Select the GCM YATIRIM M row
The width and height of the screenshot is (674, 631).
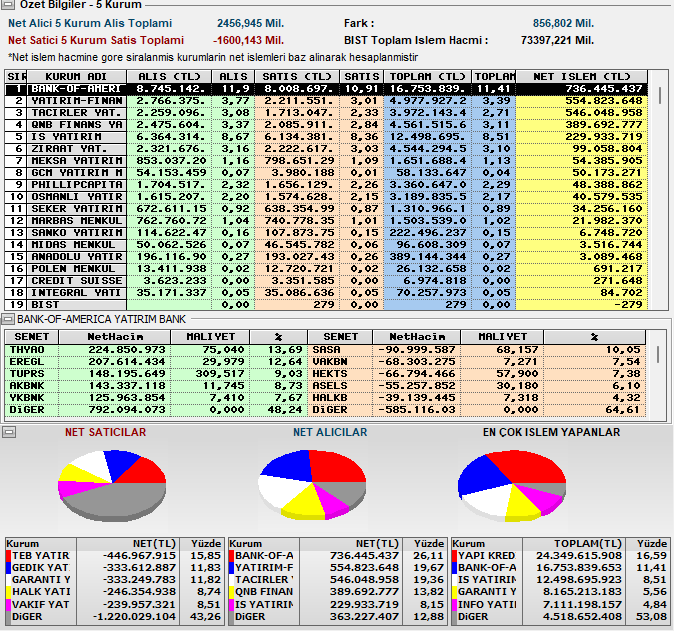pos(326,173)
